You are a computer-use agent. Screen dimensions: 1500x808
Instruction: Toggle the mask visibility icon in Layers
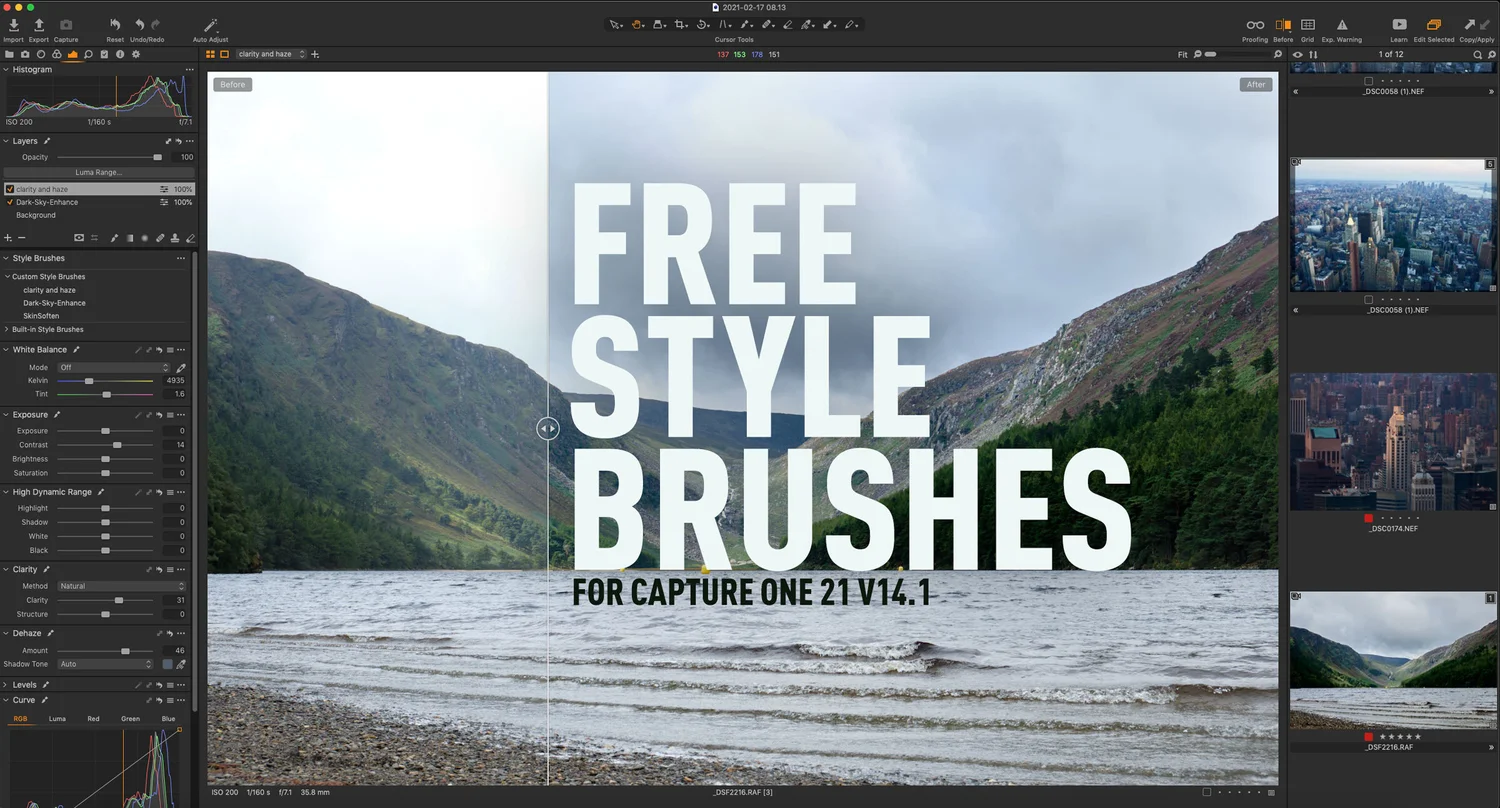[79, 238]
